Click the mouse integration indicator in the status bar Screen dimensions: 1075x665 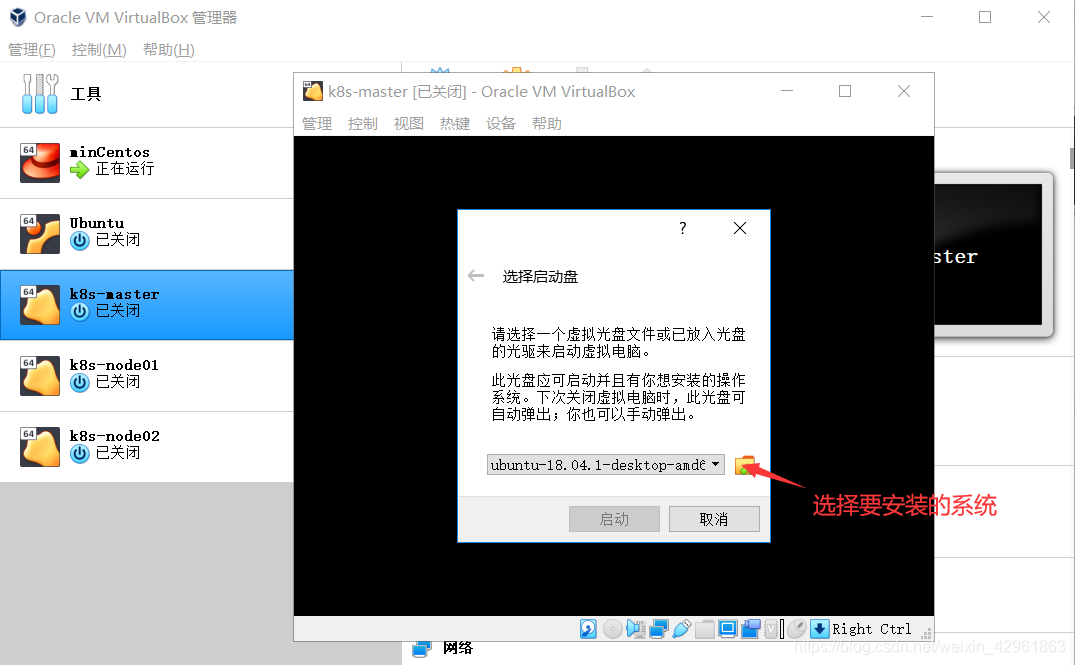(797, 629)
